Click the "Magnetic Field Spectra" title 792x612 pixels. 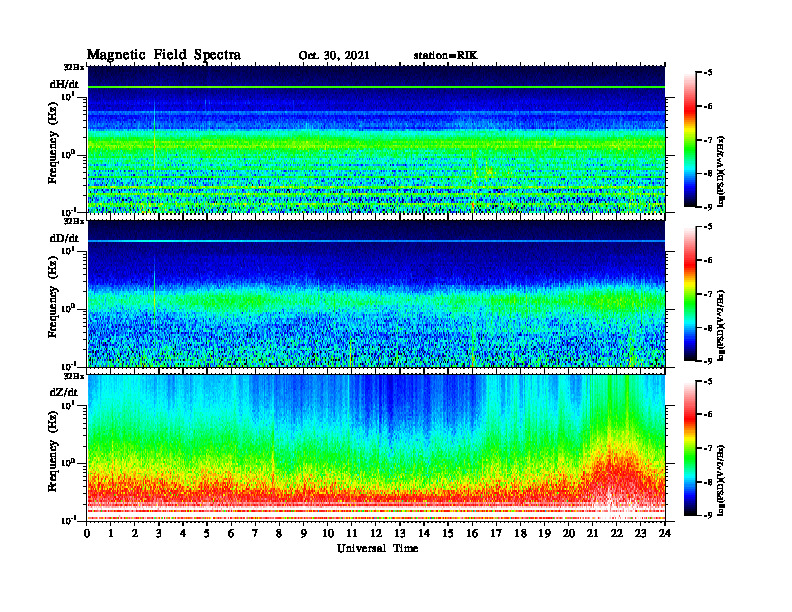click(x=164, y=55)
